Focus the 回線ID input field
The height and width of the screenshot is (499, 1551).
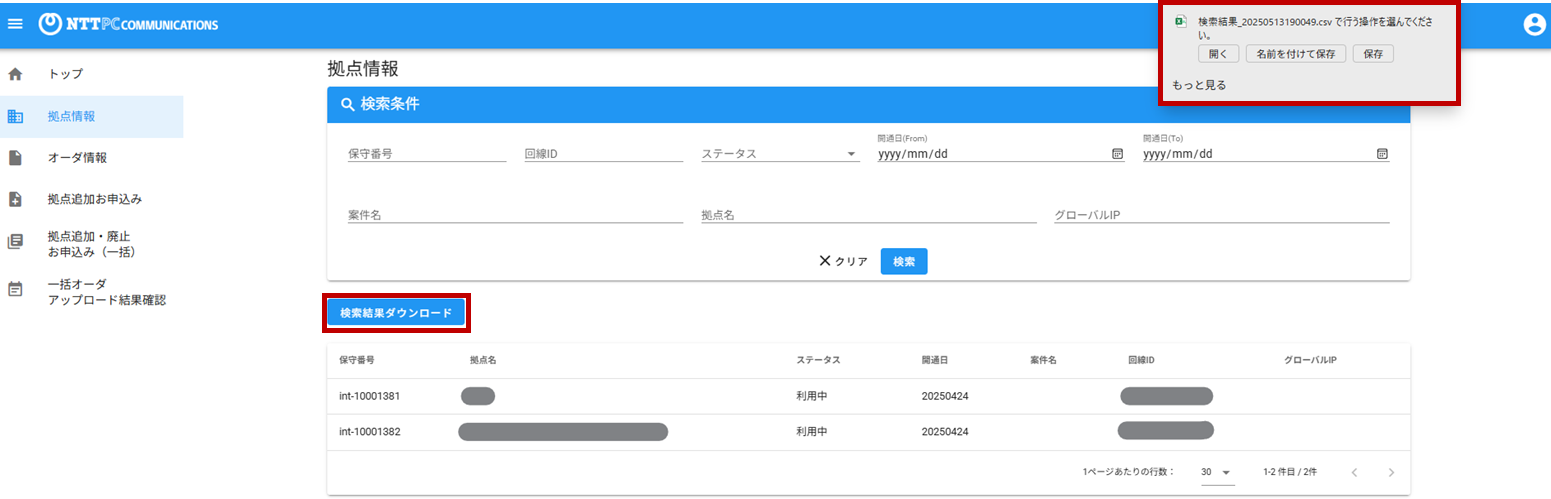[603, 154]
